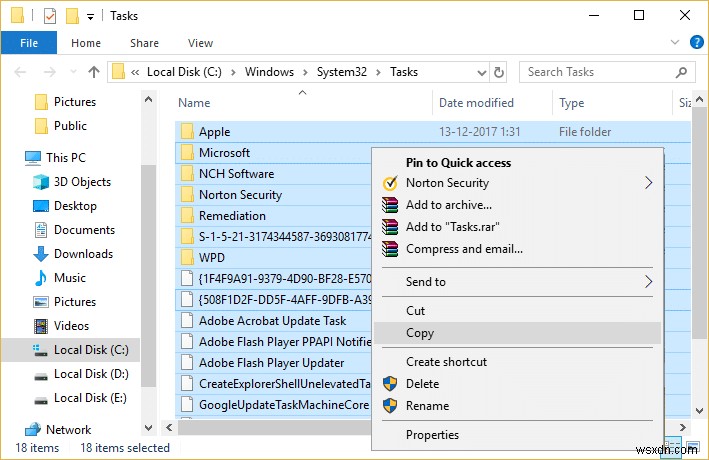Viewport: 709px width, 460px height.
Task: Expand the ribbon using the chevron
Action: tap(673, 44)
